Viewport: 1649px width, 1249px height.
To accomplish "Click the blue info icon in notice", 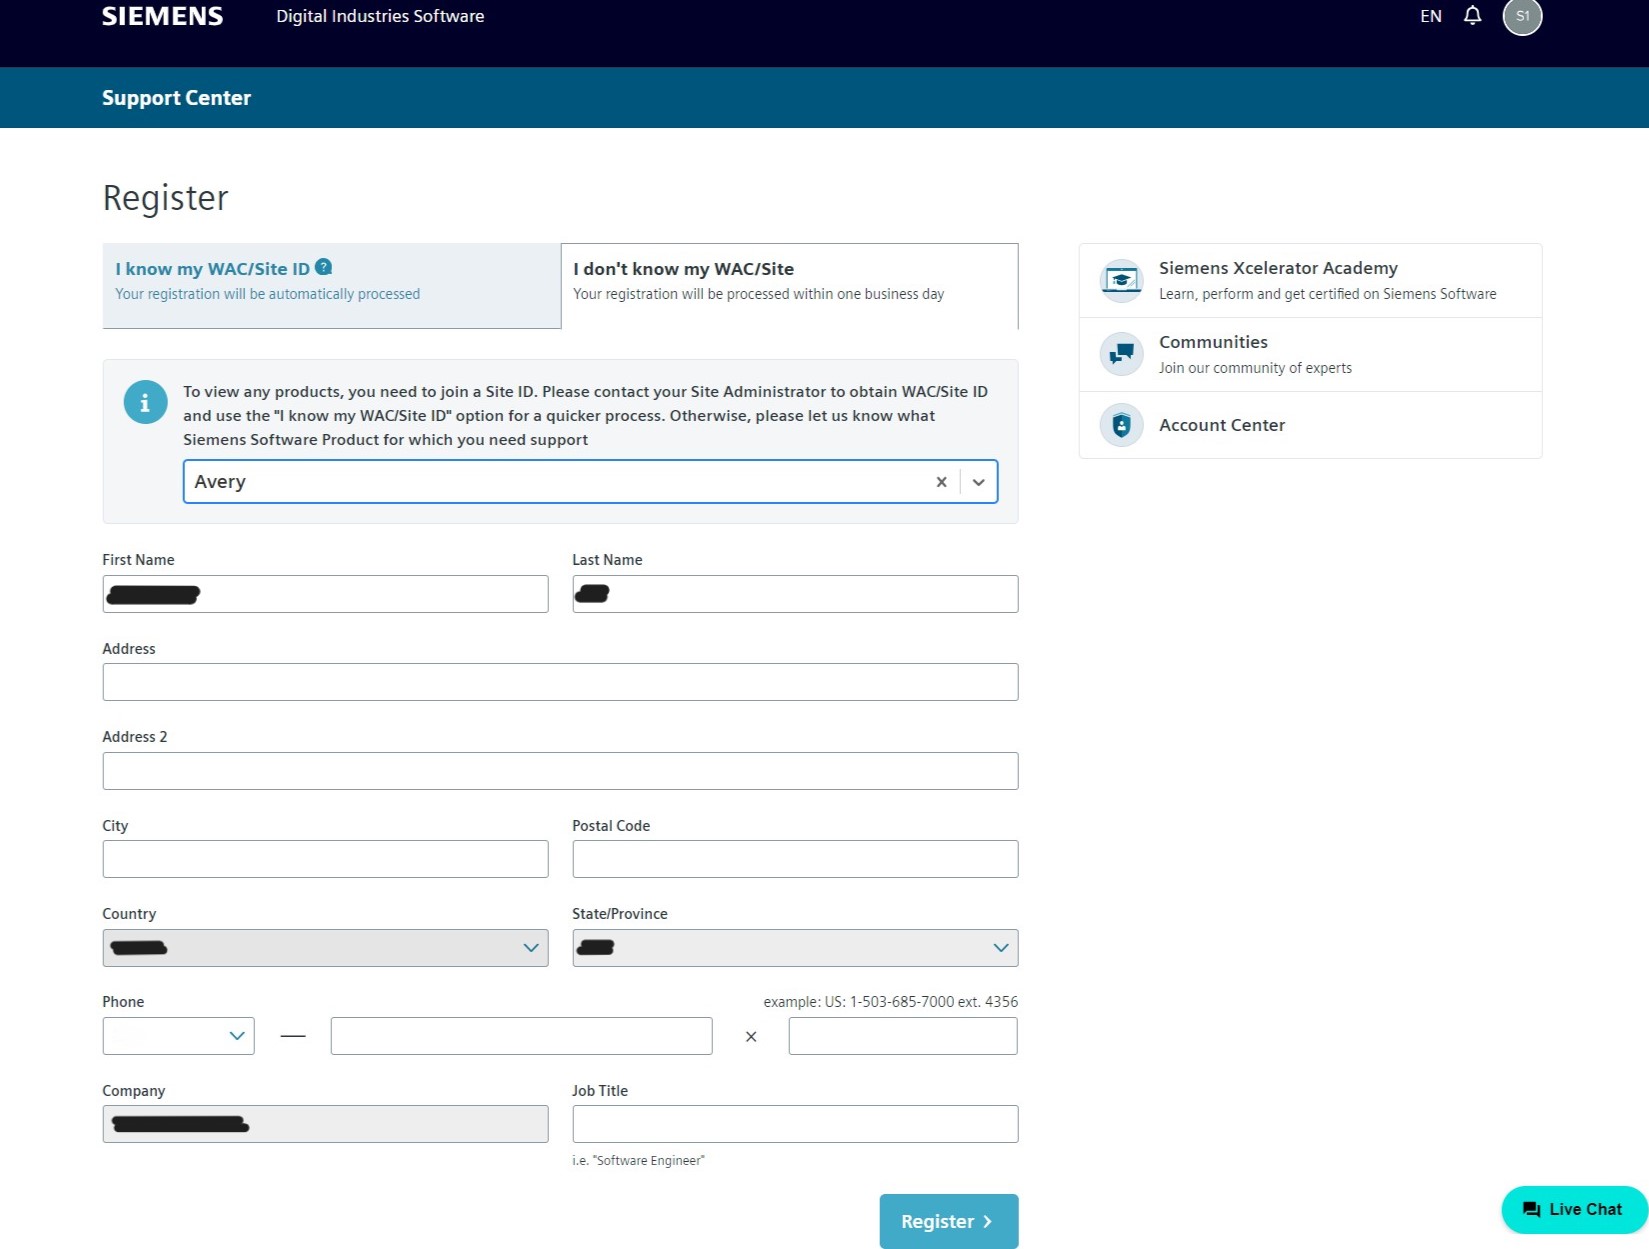I will [145, 402].
